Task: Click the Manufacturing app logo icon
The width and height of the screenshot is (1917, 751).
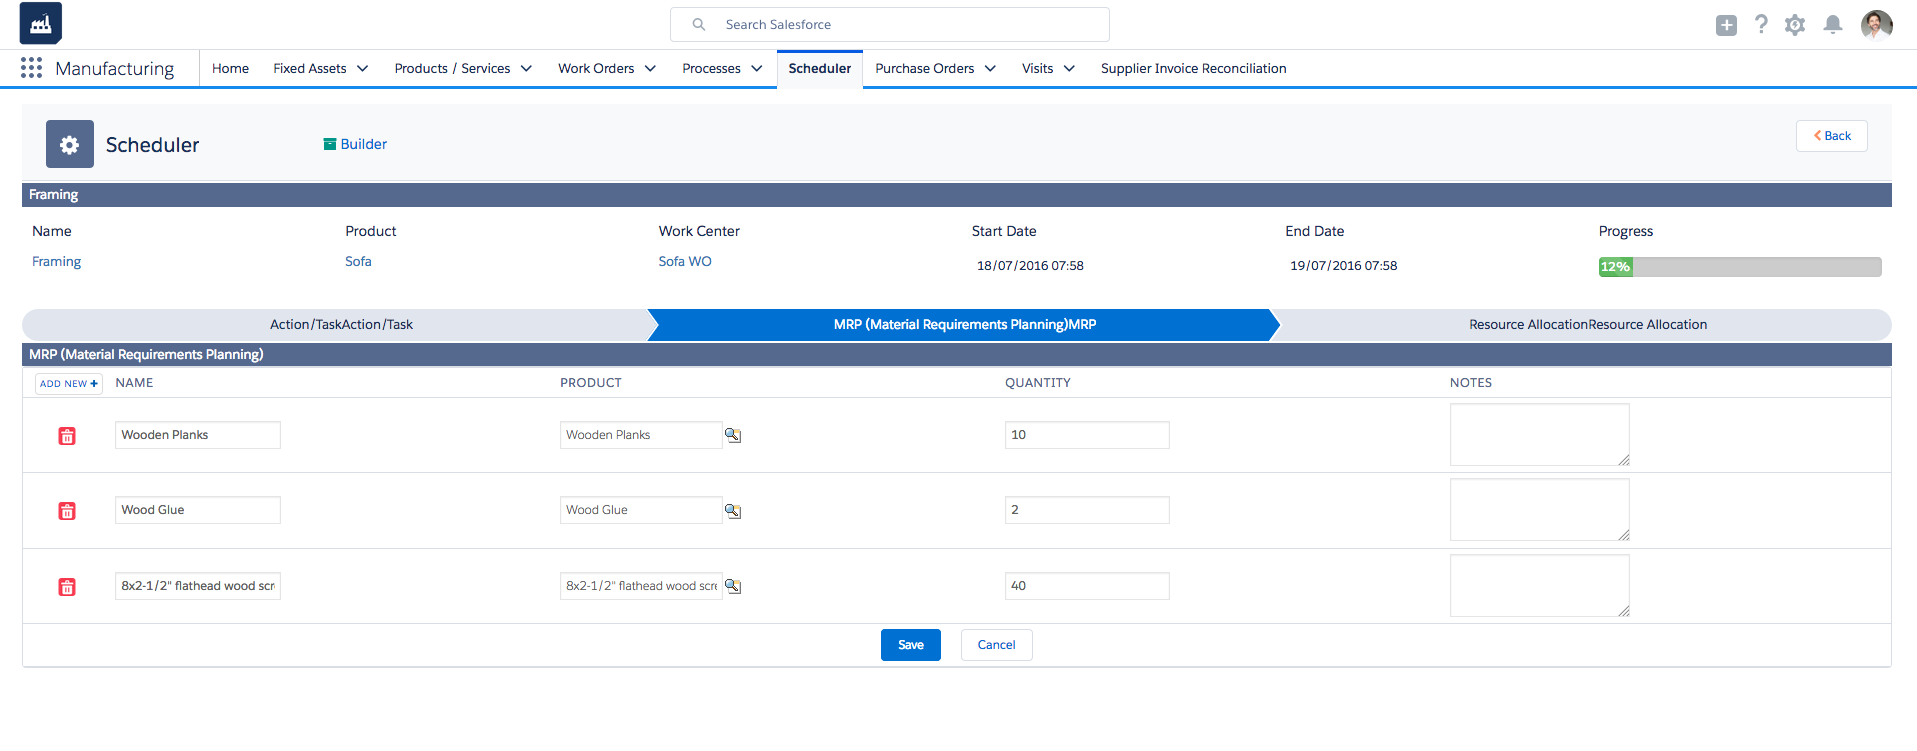Action: [41, 24]
